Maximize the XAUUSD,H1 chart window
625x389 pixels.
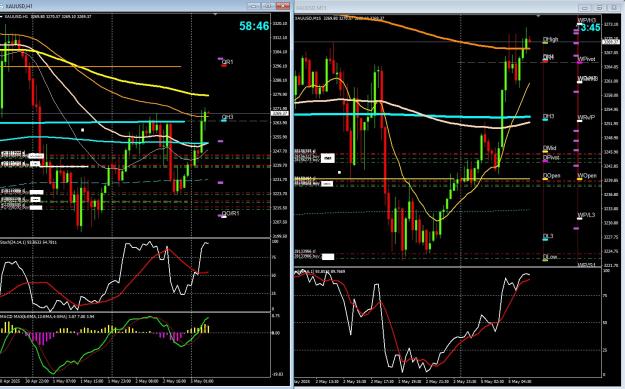[x=268, y=6]
